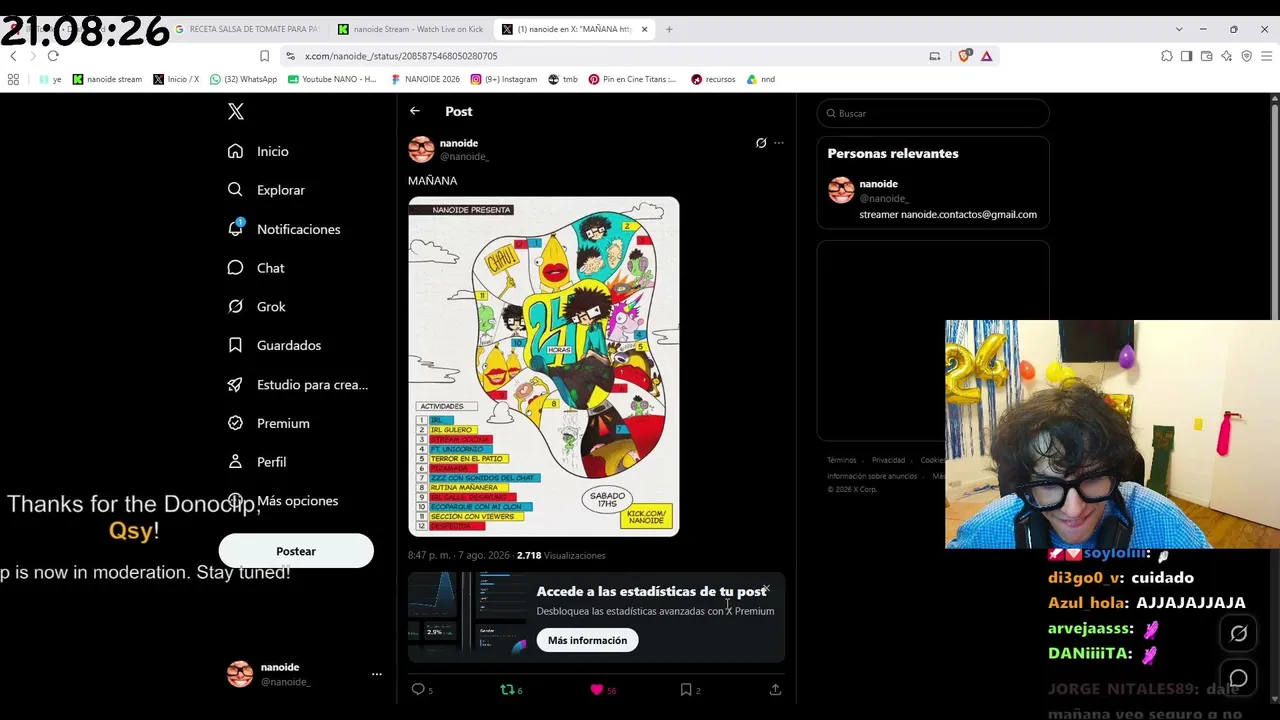Open the Leo AI sparkle icon
Viewport: 1280px width, 720px height.
tap(1226, 56)
